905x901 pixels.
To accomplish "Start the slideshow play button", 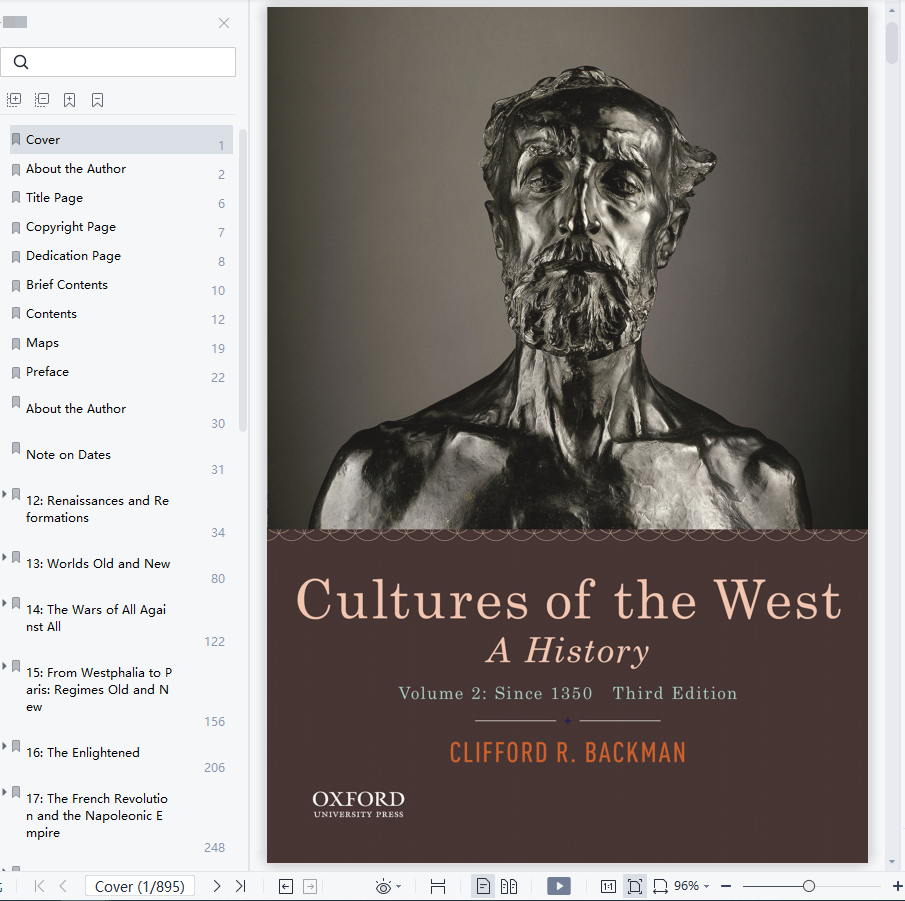I will (x=559, y=886).
